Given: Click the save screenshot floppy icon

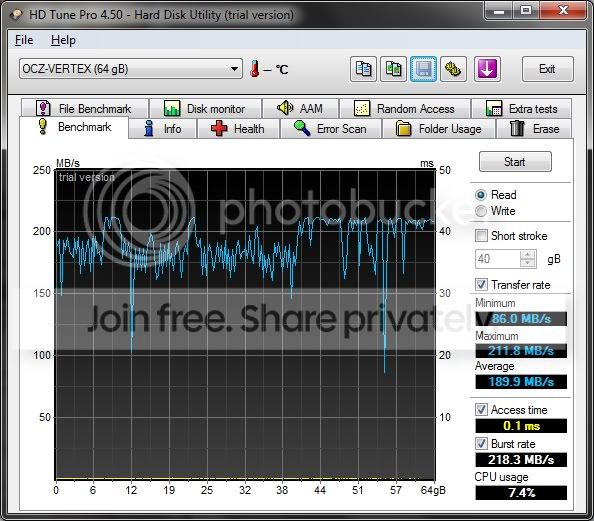Looking at the screenshot, I should (423, 69).
